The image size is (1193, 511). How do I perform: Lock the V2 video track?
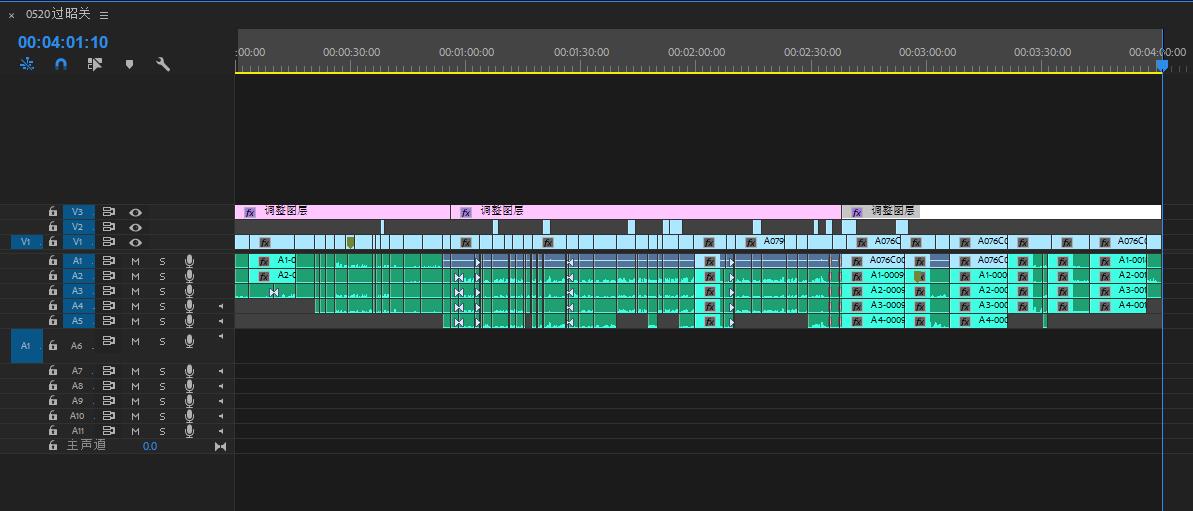[52, 227]
